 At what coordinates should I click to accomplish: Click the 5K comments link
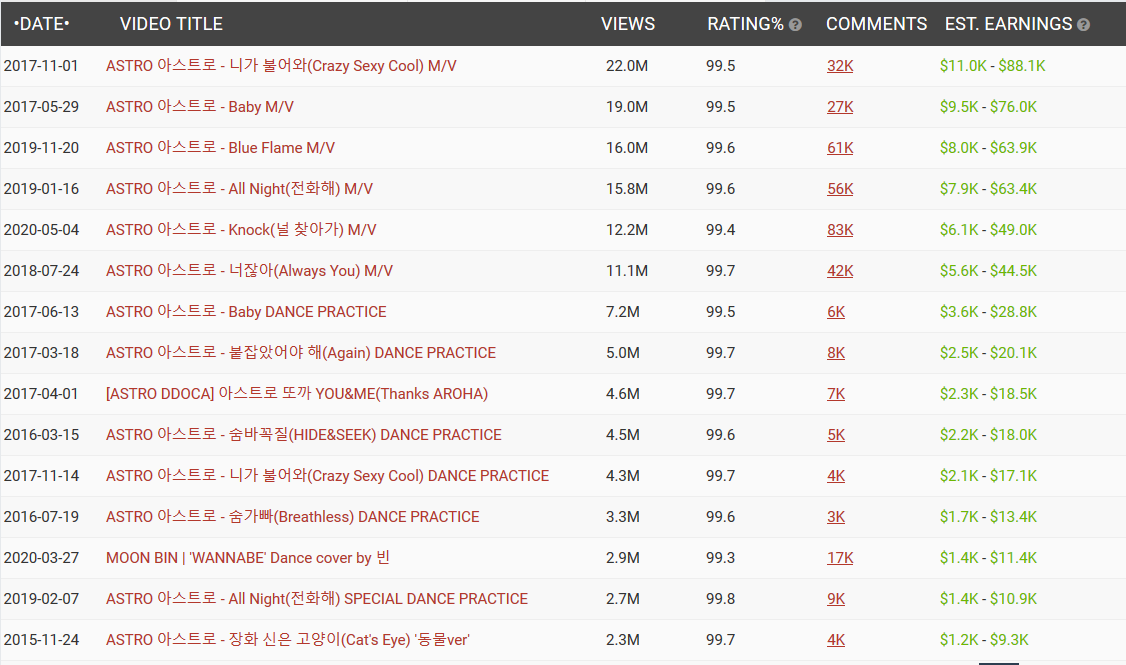[x=836, y=434]
